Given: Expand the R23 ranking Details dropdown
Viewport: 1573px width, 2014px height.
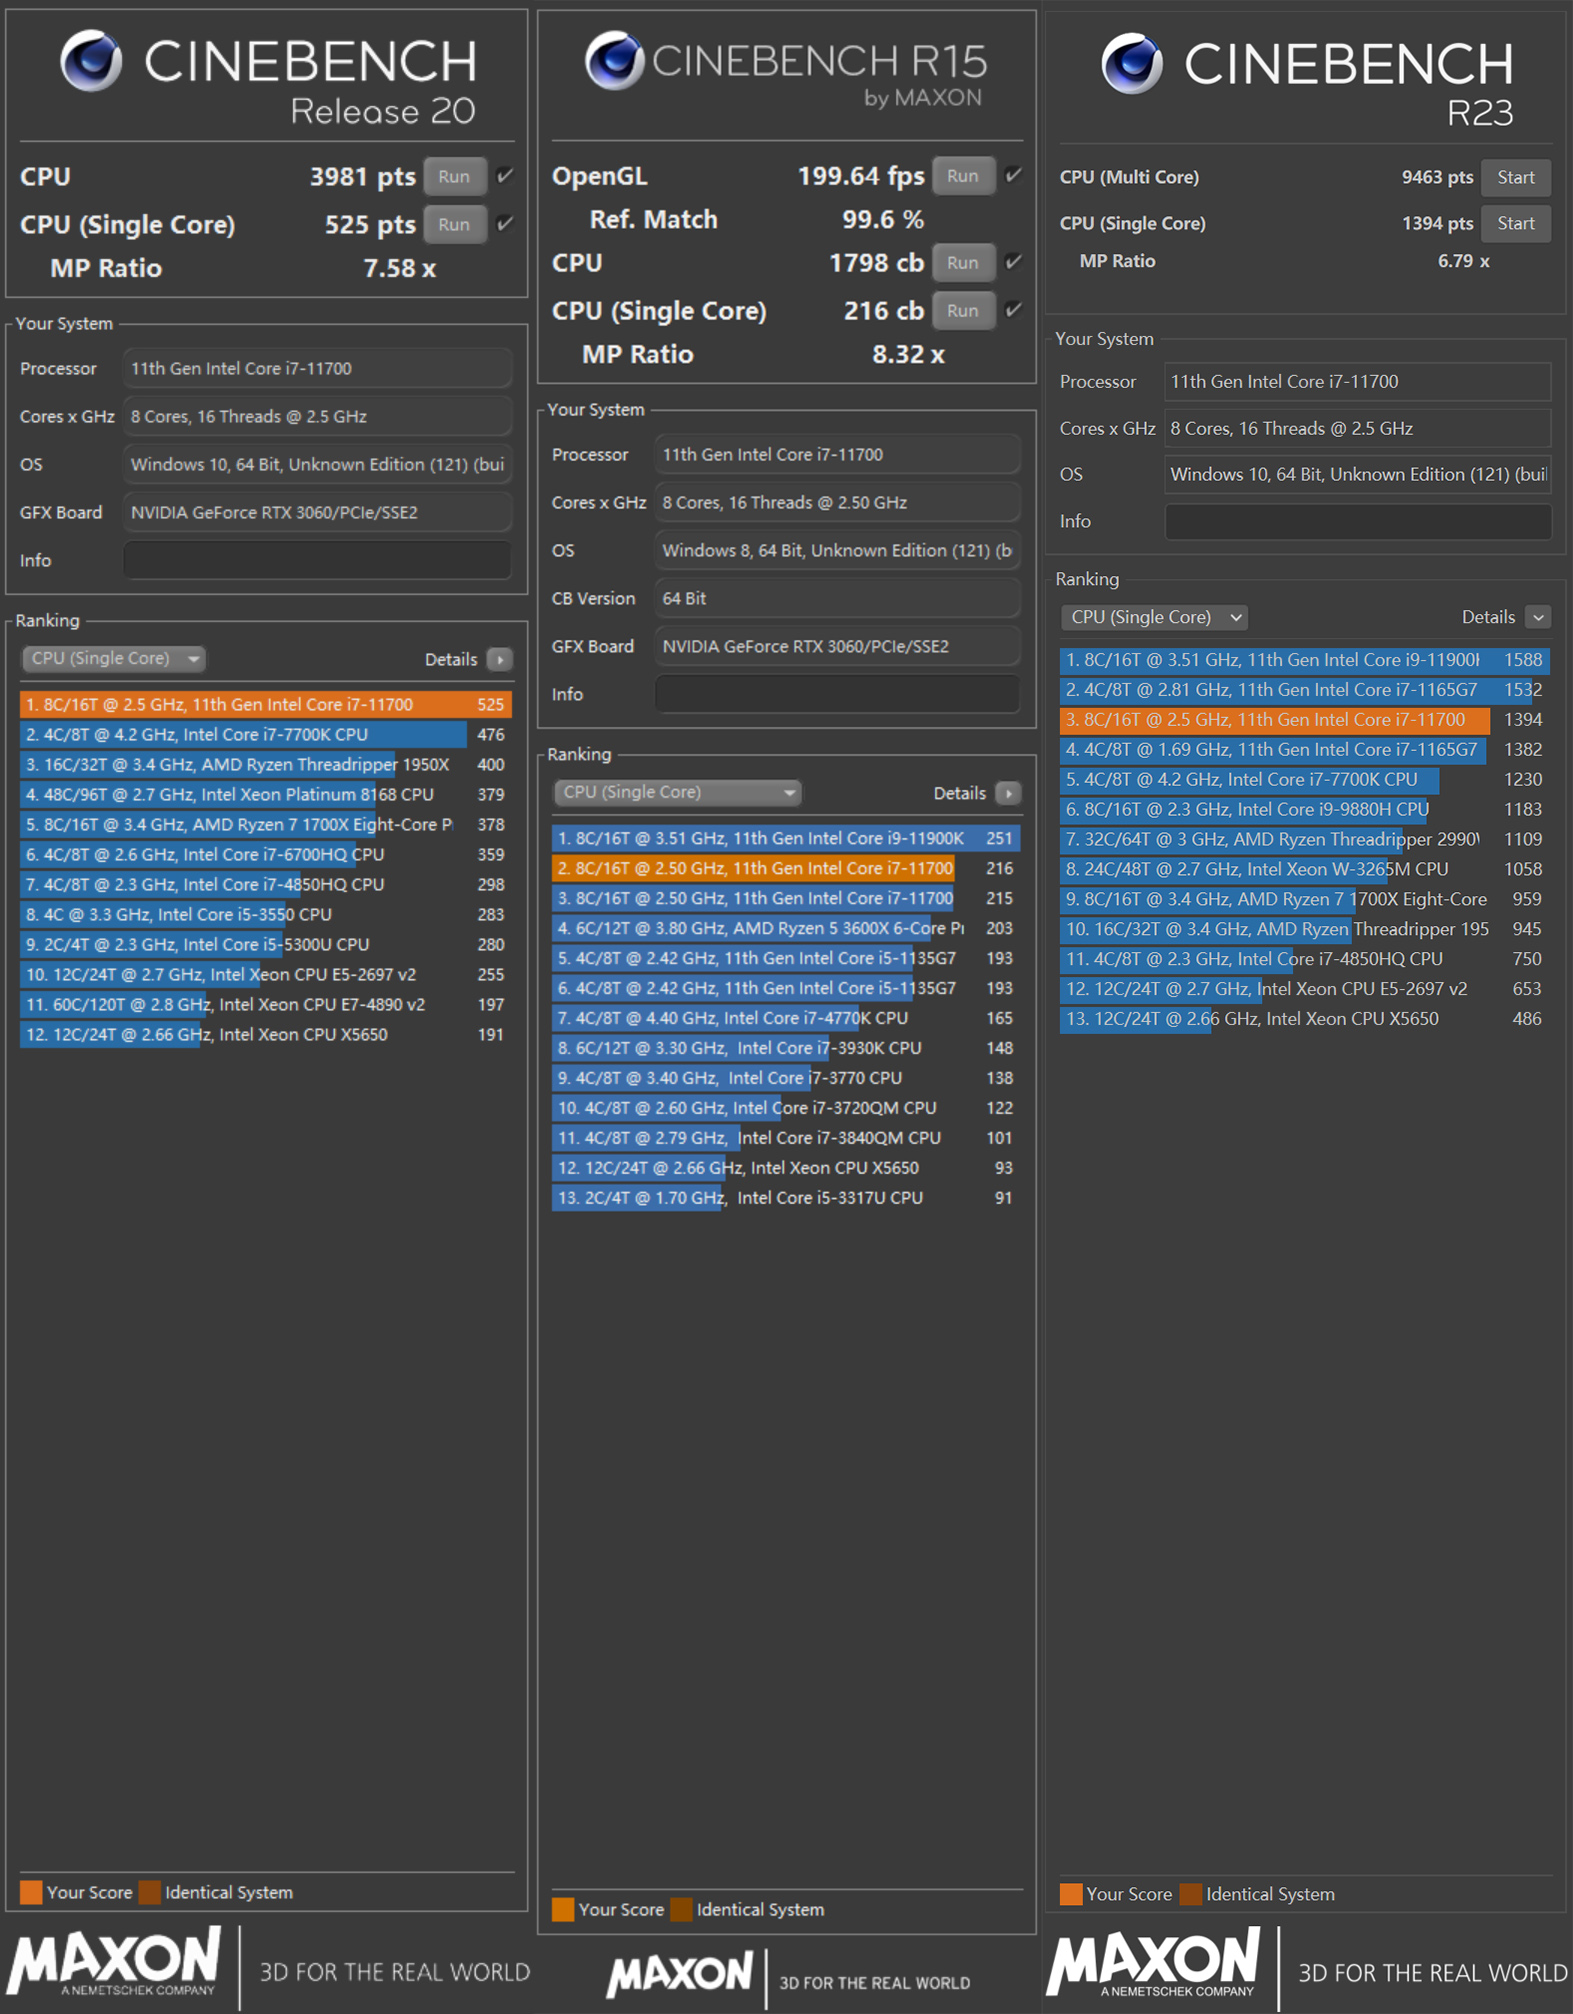Looking at the screenshot, I should (x=1538, y=617).
